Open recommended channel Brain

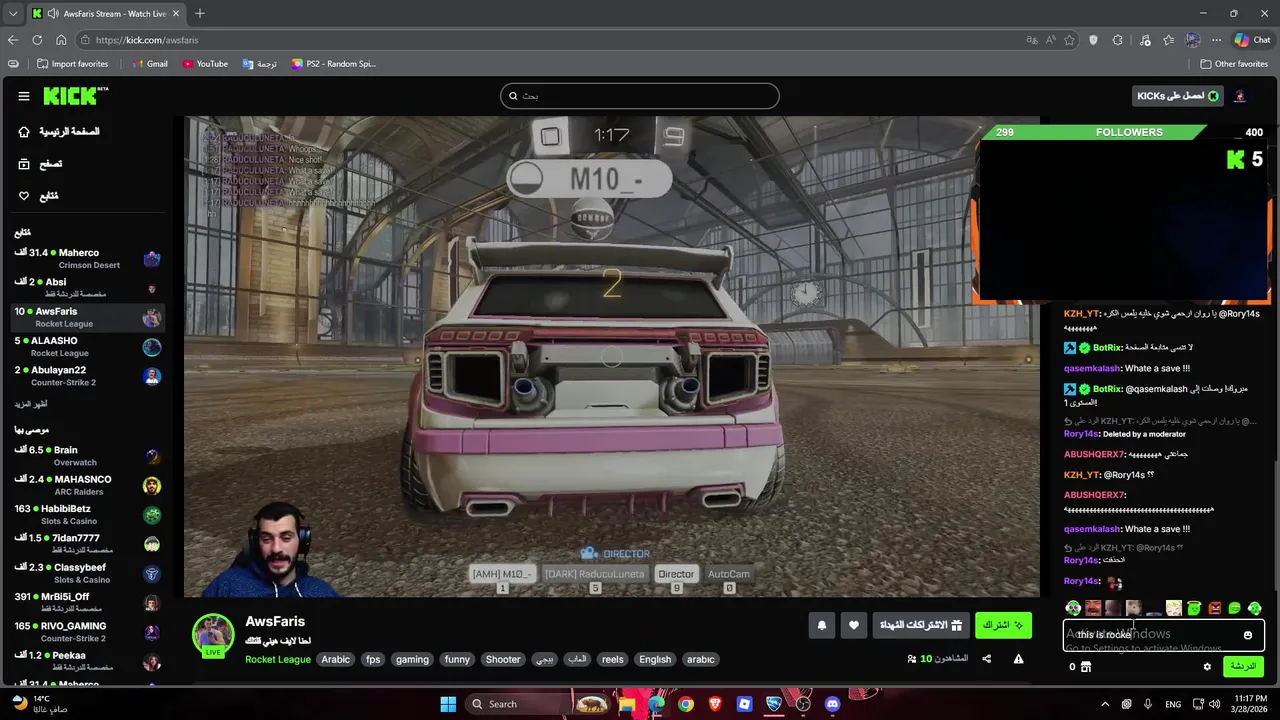(x=88, y=456)
